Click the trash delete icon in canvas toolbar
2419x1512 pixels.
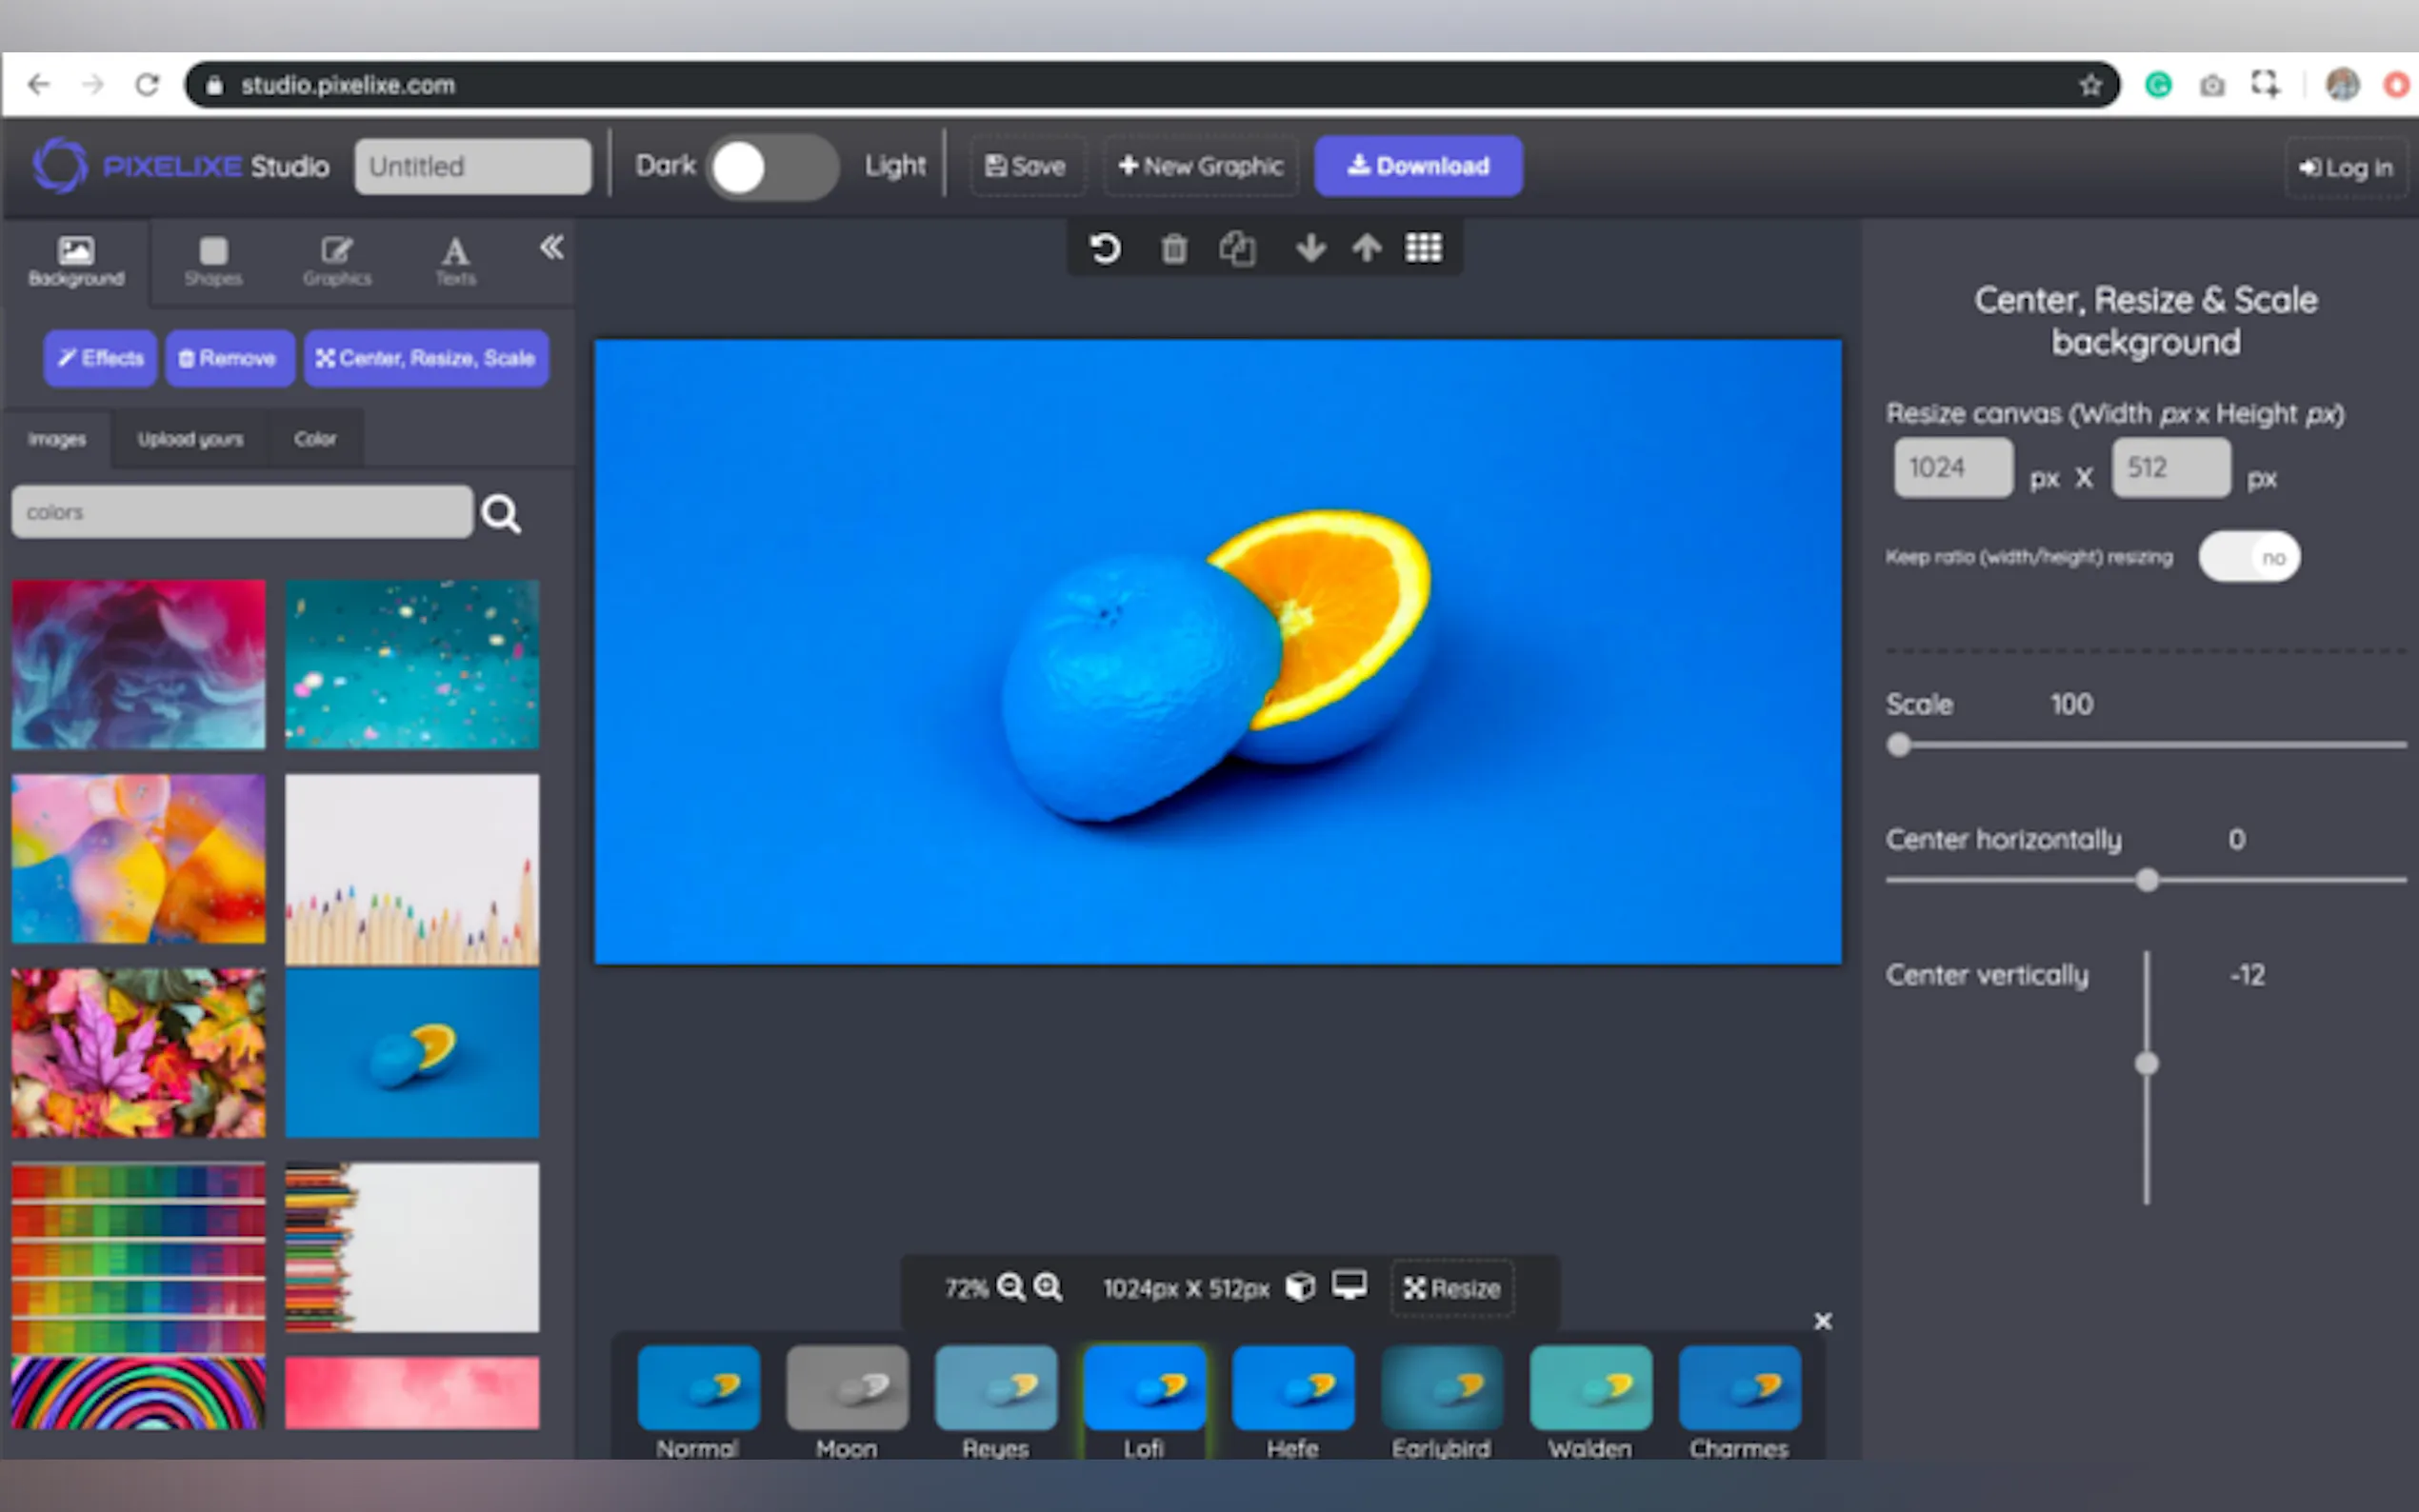pos(1174,248)
